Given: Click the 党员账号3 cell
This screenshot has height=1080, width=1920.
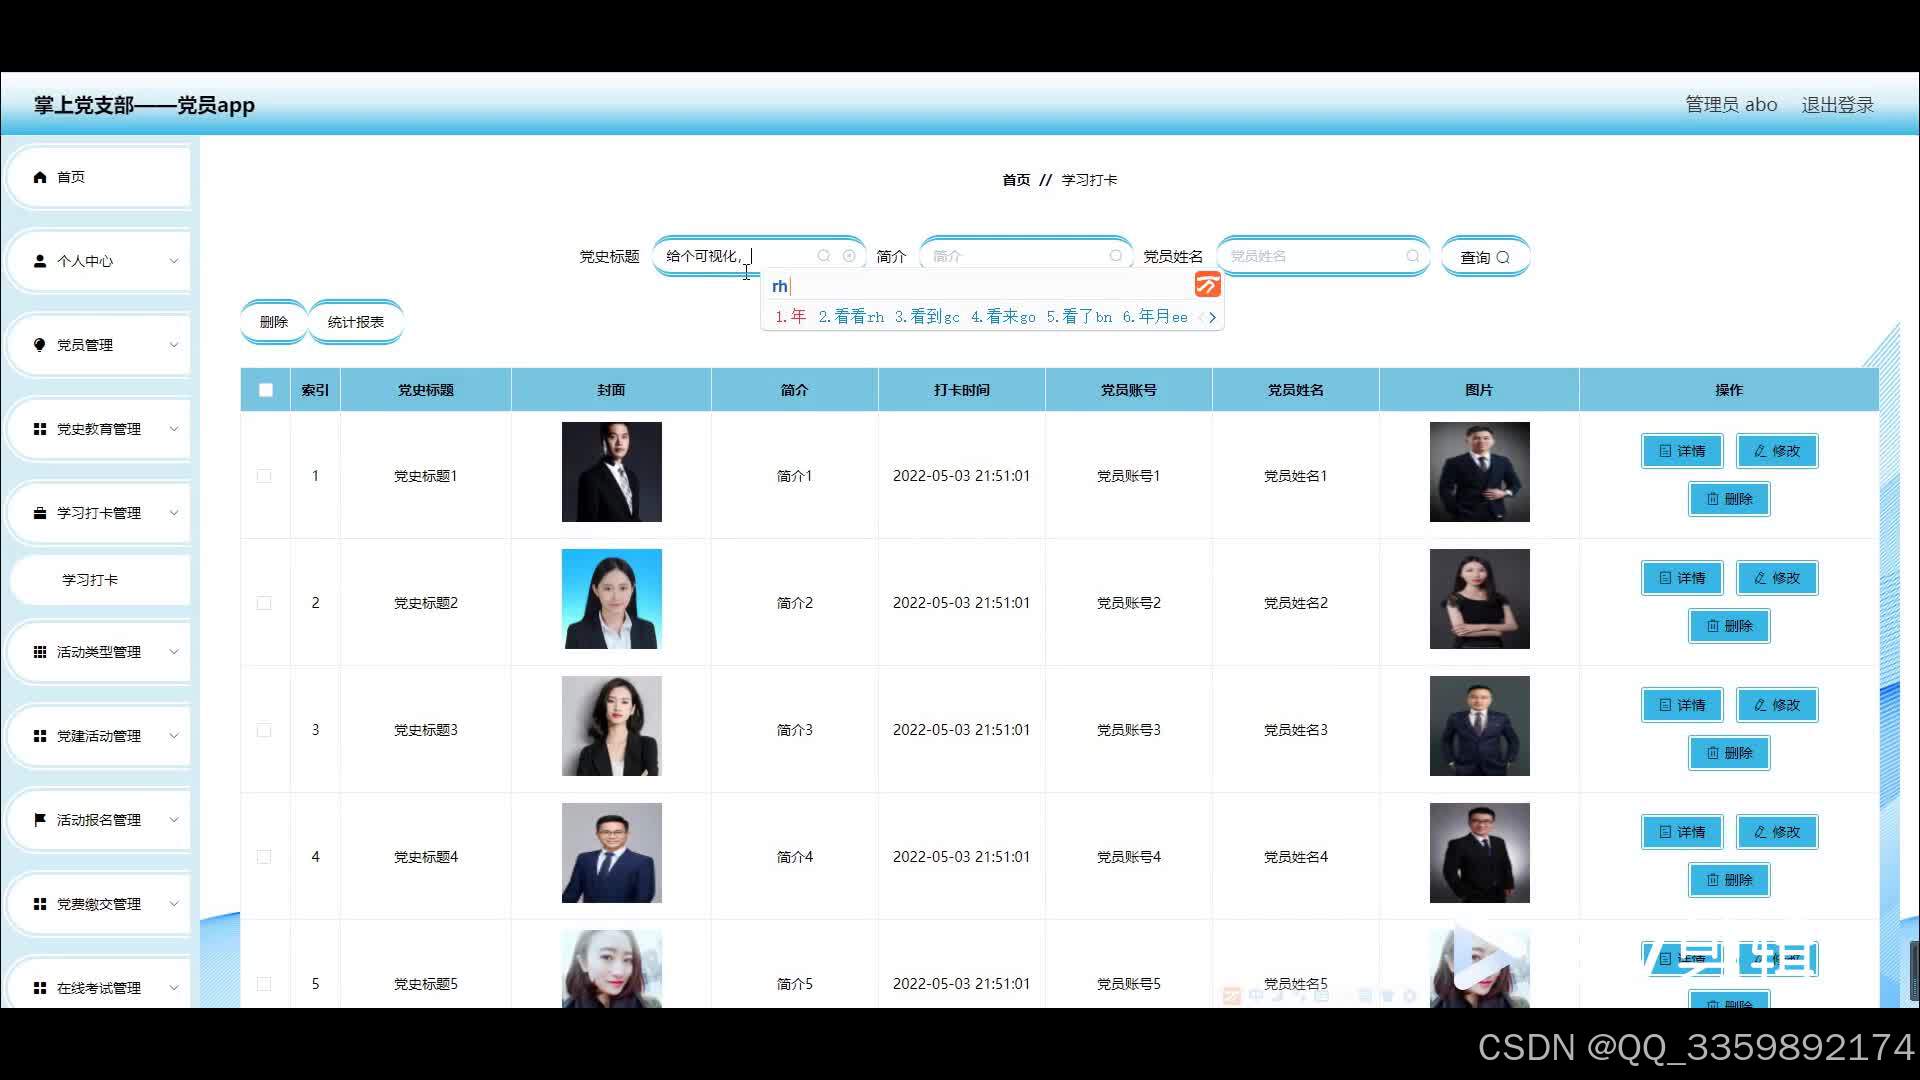Looking at the screenshot, I should (x=1128, y=730).
